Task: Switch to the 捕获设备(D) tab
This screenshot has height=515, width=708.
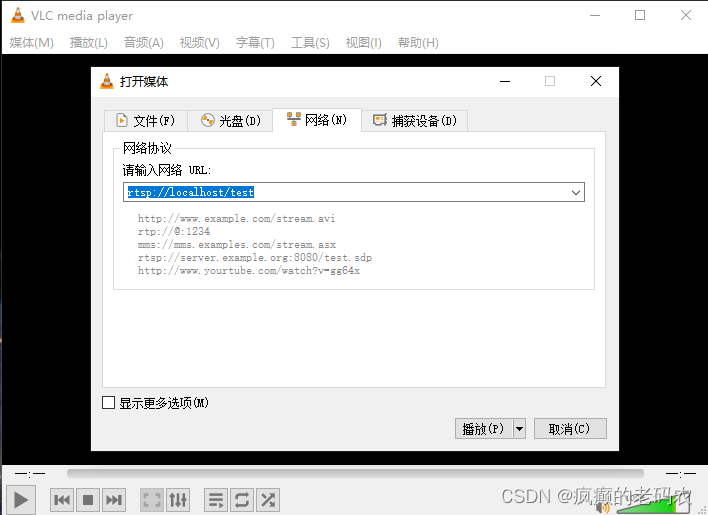Action: point(415,121)
